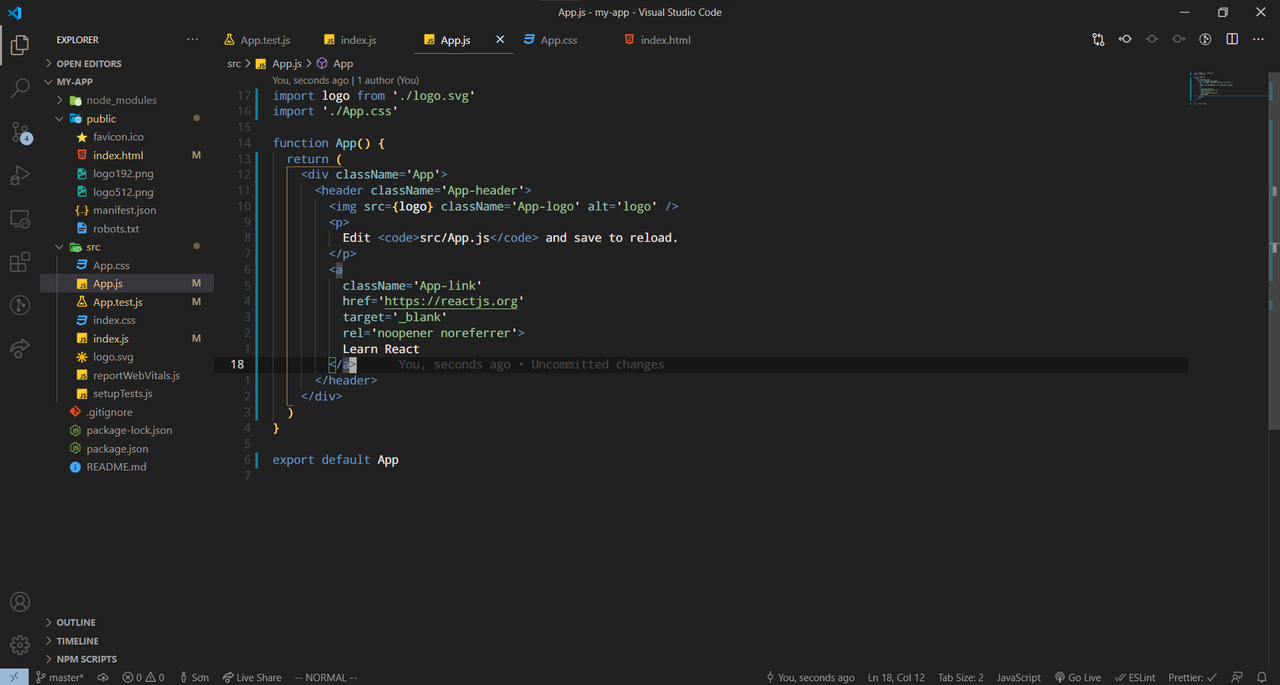Screen dimensions: 1280x685
Task: Open the Accounts menu icon
Action: pyautogui.click(x=19, y=602)
